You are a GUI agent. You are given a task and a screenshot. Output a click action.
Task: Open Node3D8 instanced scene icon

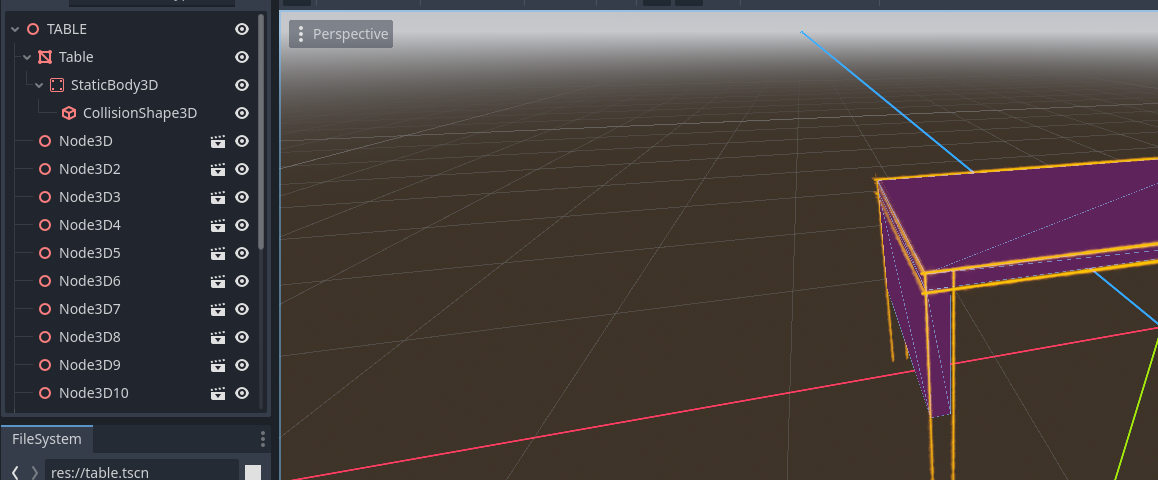click(218, 337)
